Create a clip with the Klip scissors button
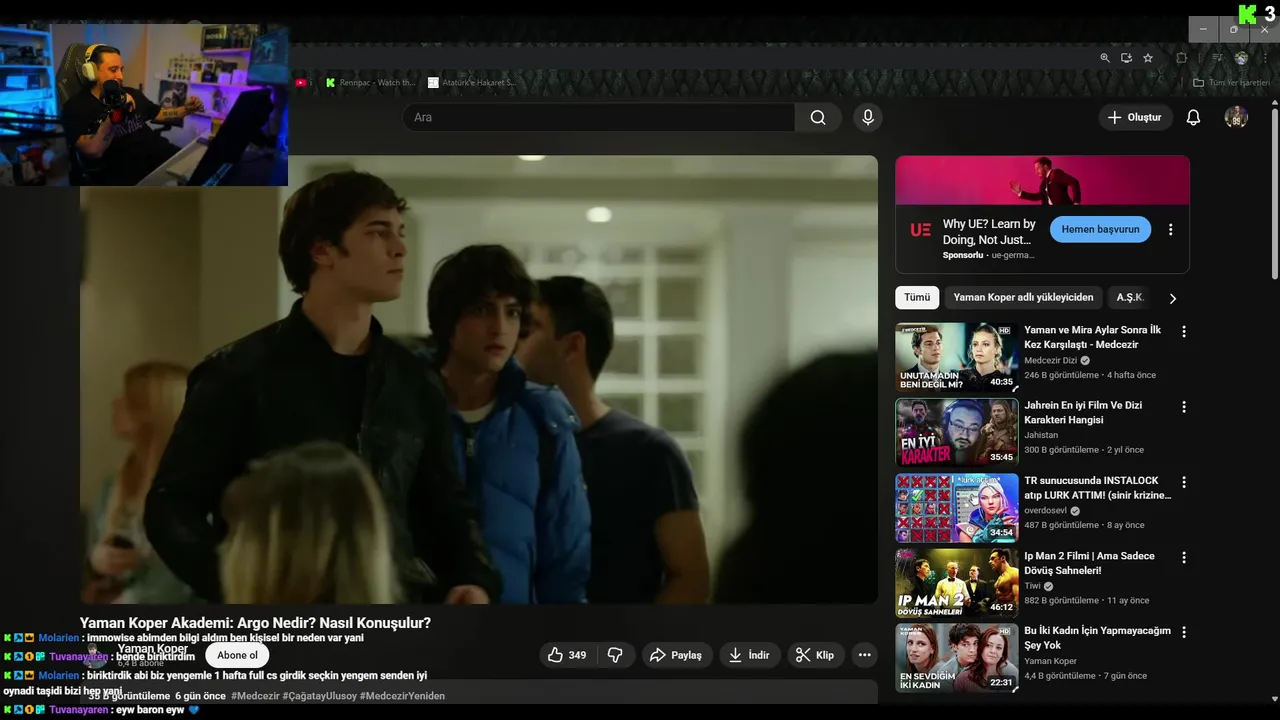 815,655
